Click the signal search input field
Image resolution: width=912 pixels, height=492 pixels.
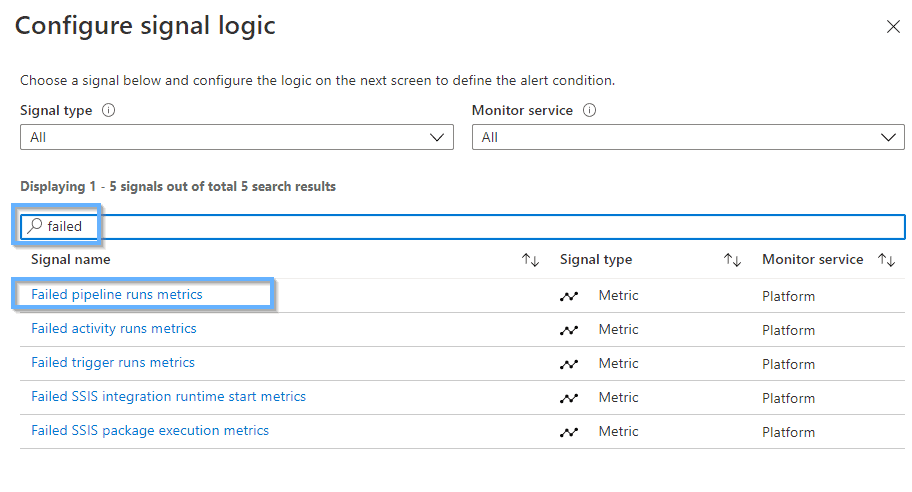pos(462,226)
